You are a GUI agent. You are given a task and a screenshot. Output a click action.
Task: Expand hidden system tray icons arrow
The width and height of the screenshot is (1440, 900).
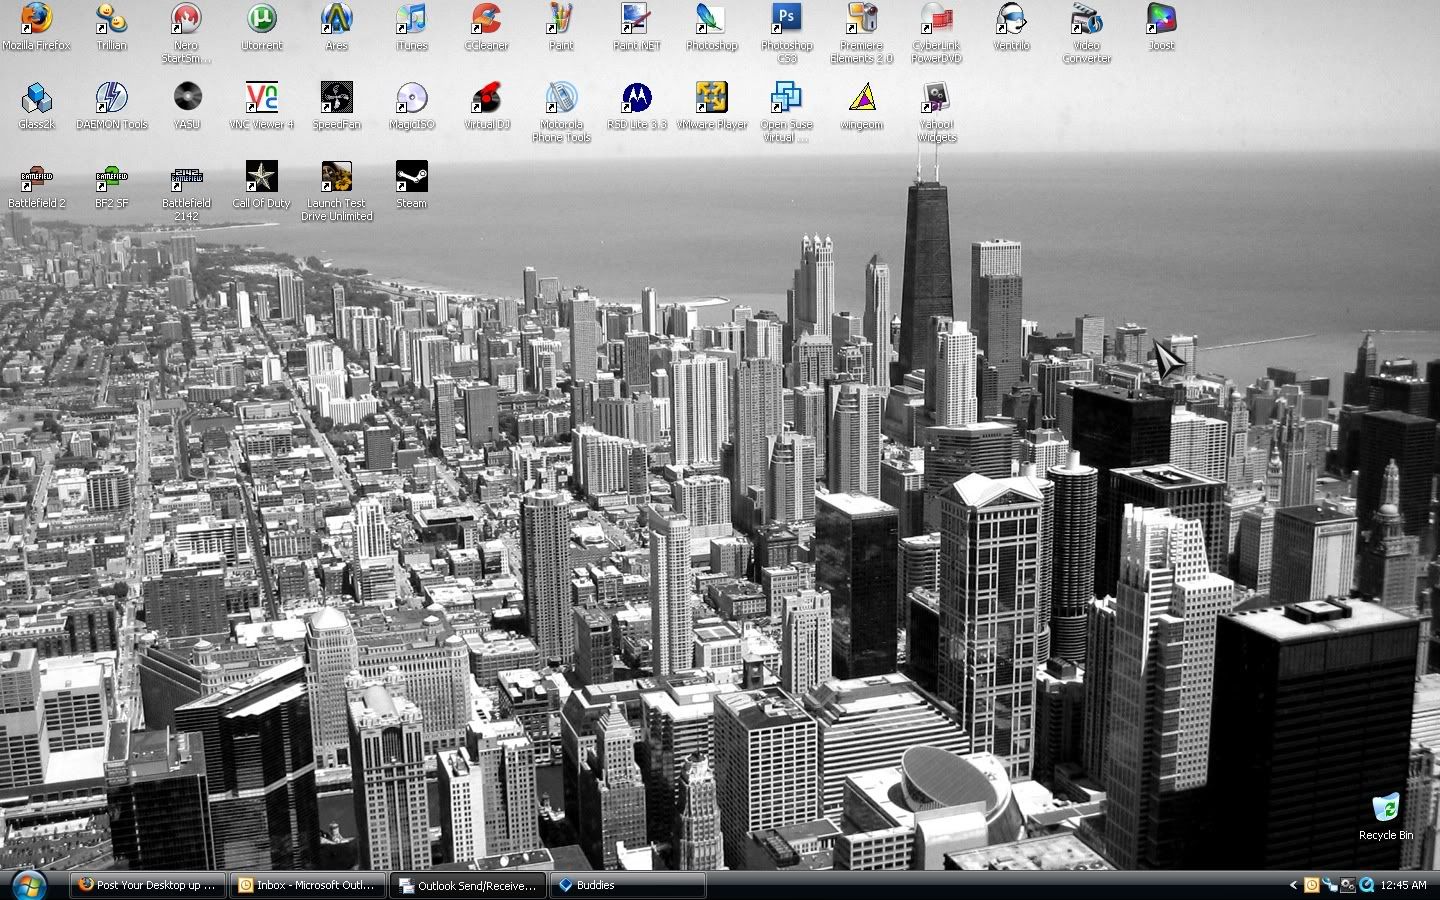click(1293, 885)
